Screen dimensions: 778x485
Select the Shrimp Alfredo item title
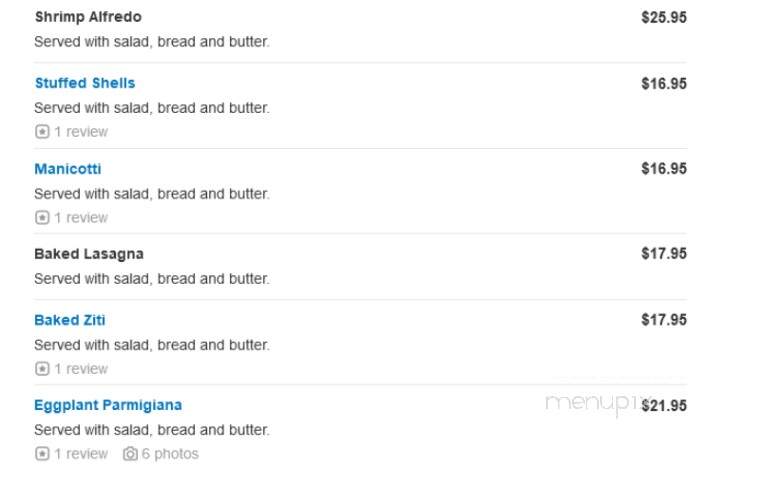88,17
